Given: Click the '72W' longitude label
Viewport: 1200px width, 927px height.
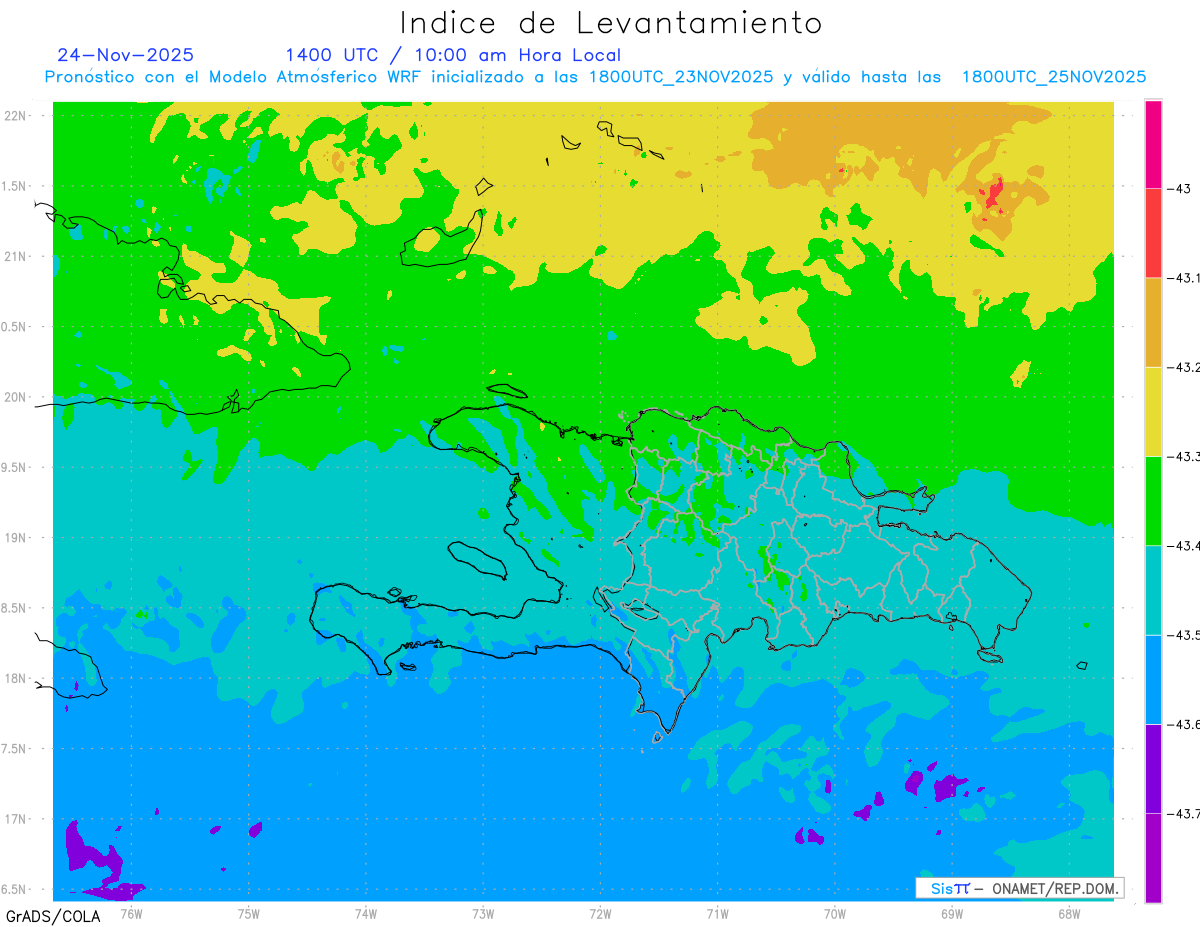Looking at the screenshot, I should pos(600,913).
